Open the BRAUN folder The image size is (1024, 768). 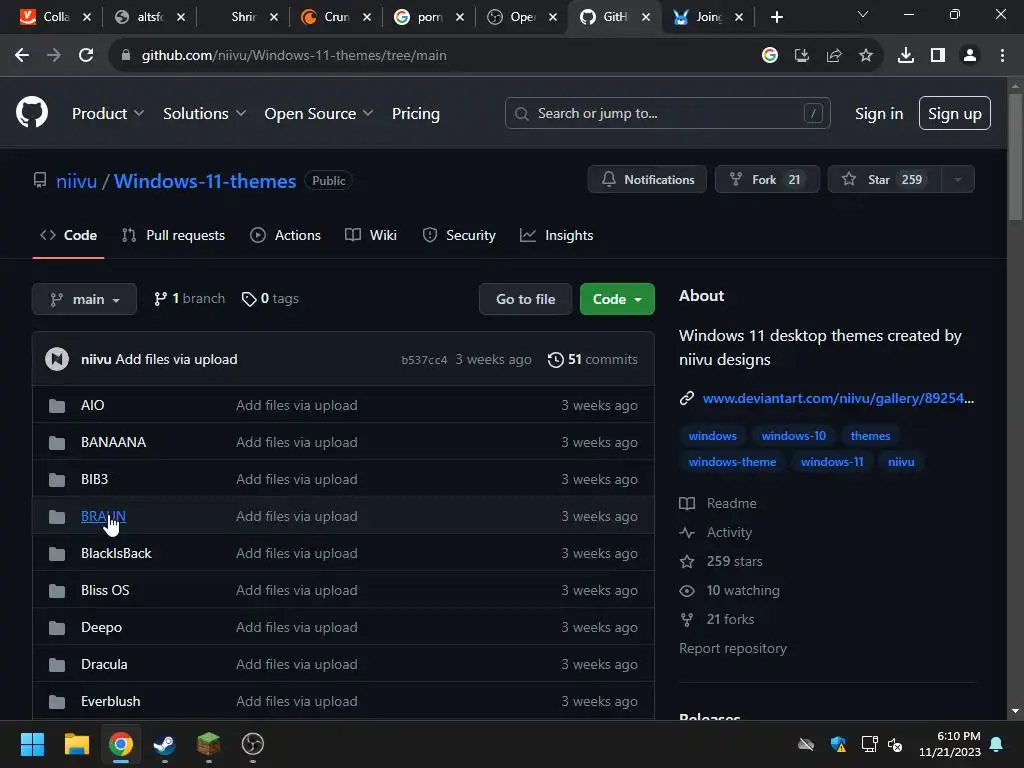(x=103, y=516)
